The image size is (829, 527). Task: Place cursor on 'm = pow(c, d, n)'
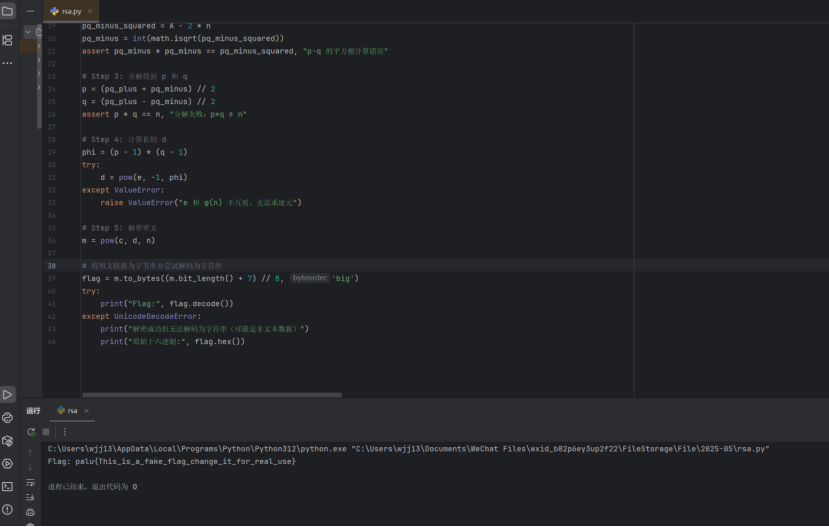pos(118,241)
